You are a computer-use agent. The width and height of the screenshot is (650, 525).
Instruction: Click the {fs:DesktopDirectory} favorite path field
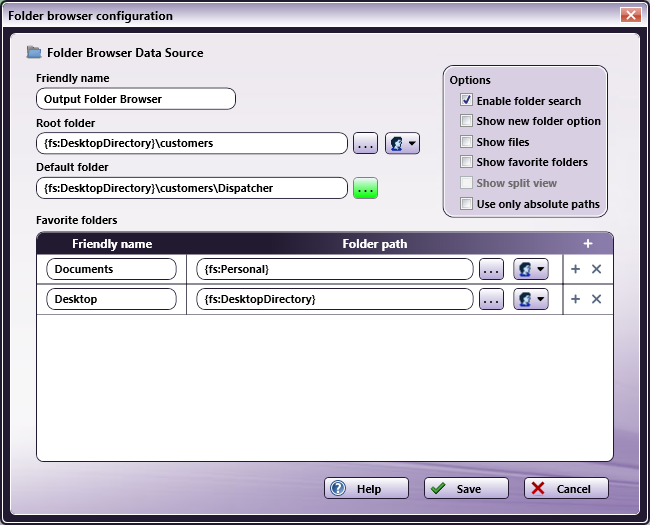click(335, 299)
